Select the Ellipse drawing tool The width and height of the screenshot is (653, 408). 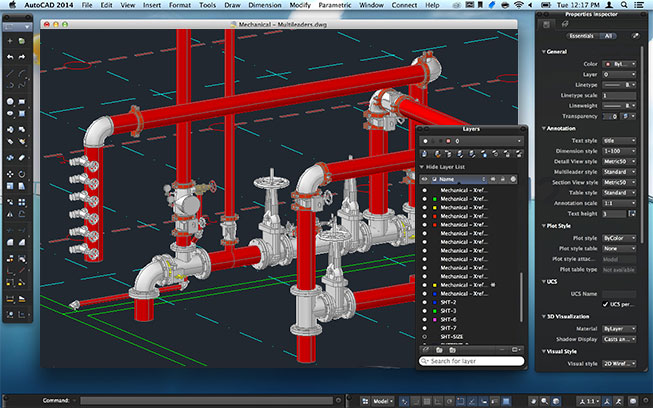click(x=10, y=113)
